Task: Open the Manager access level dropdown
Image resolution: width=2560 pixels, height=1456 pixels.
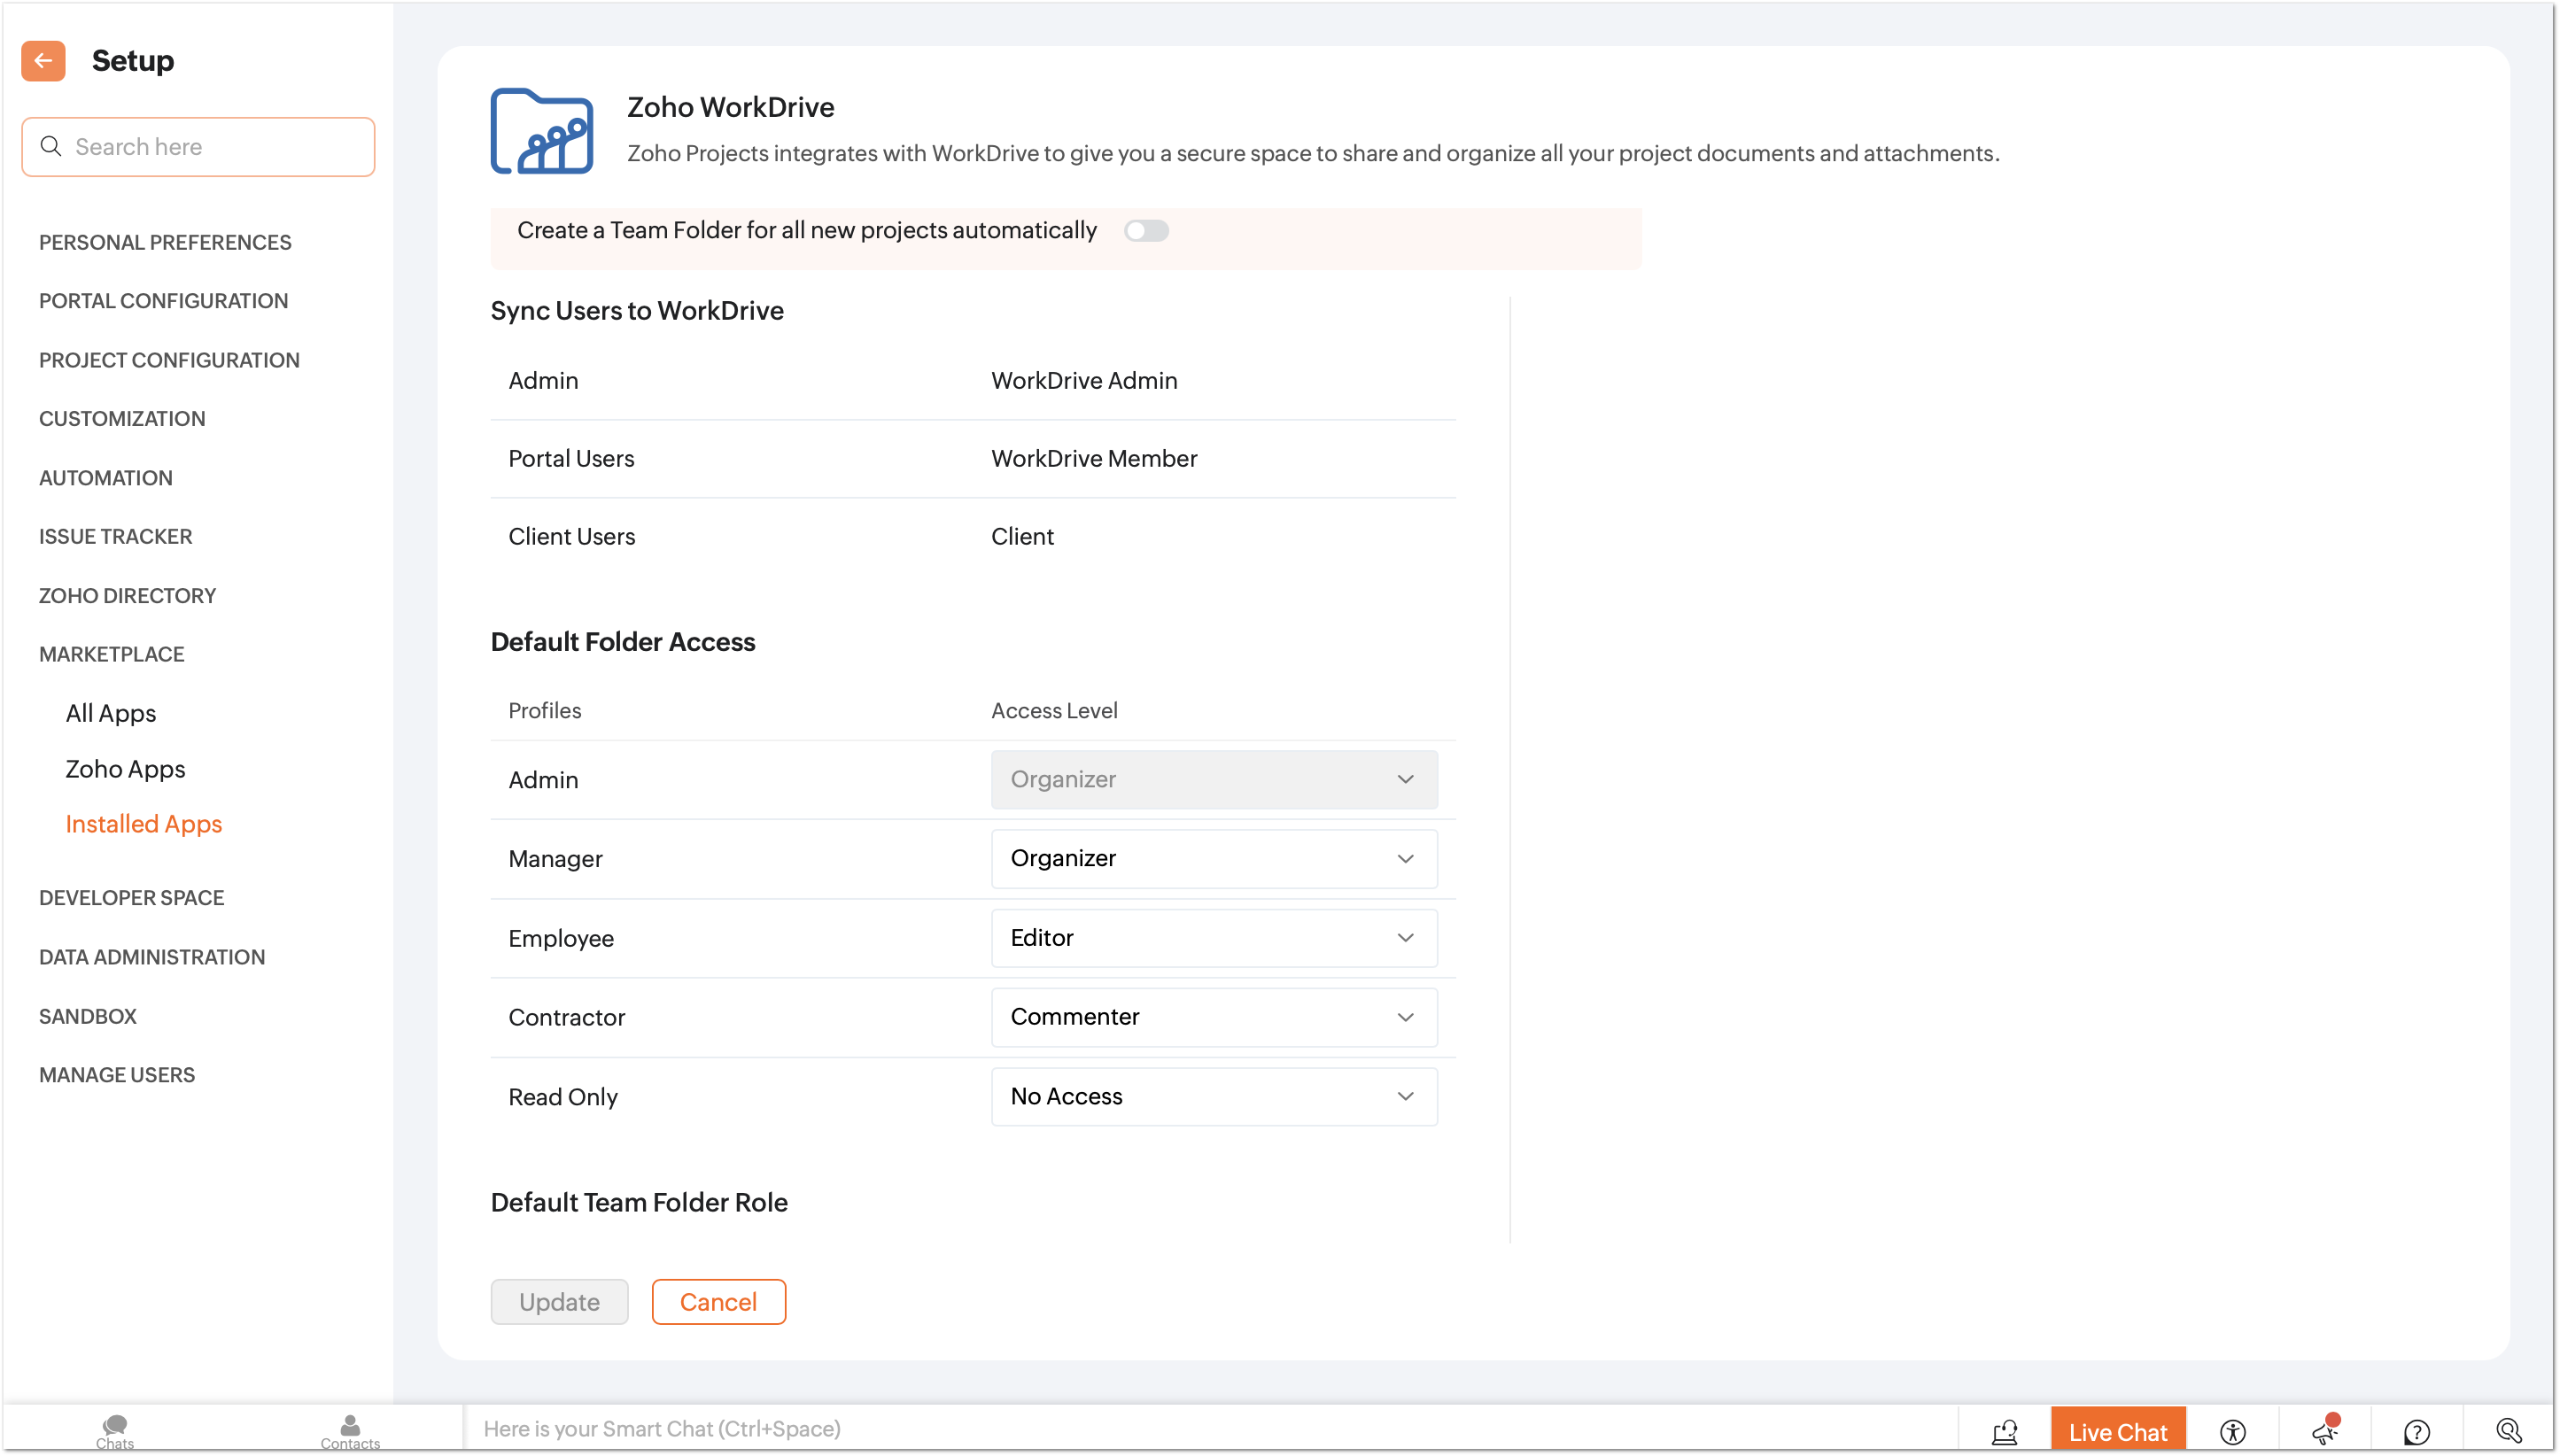Action: 1213,859
